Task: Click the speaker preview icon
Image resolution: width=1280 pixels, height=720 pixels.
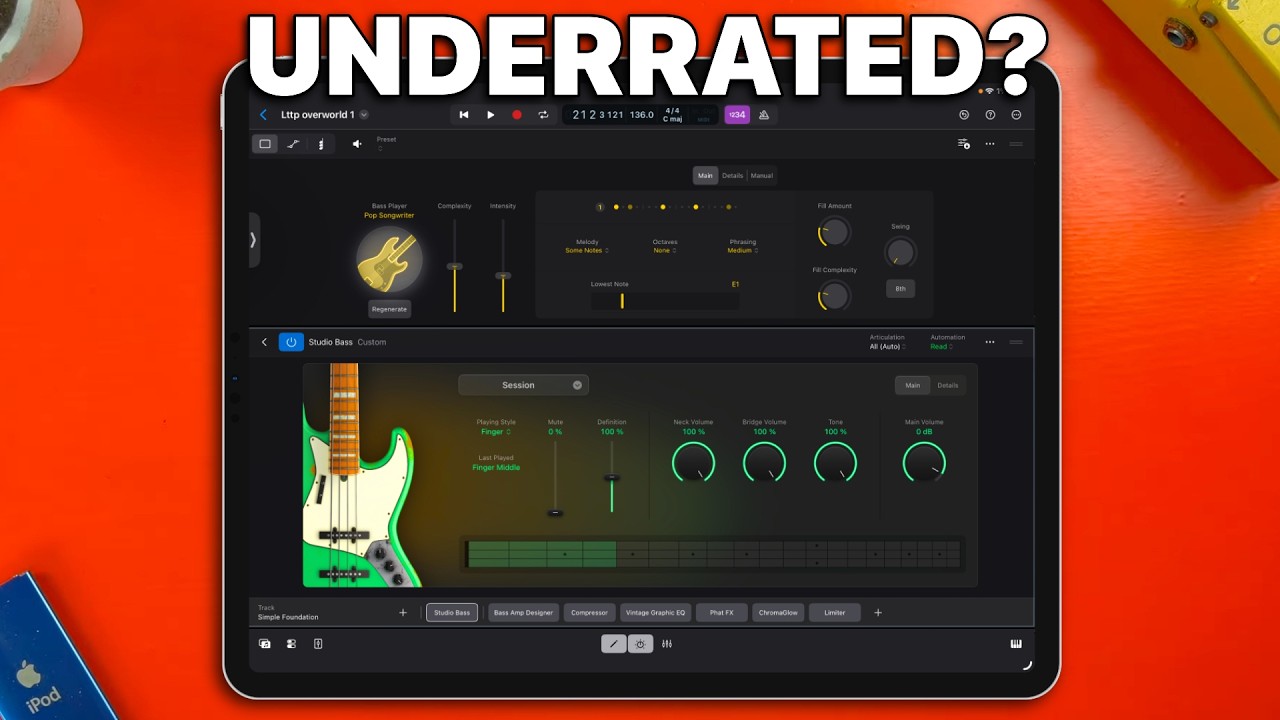Action: point(357,144)
